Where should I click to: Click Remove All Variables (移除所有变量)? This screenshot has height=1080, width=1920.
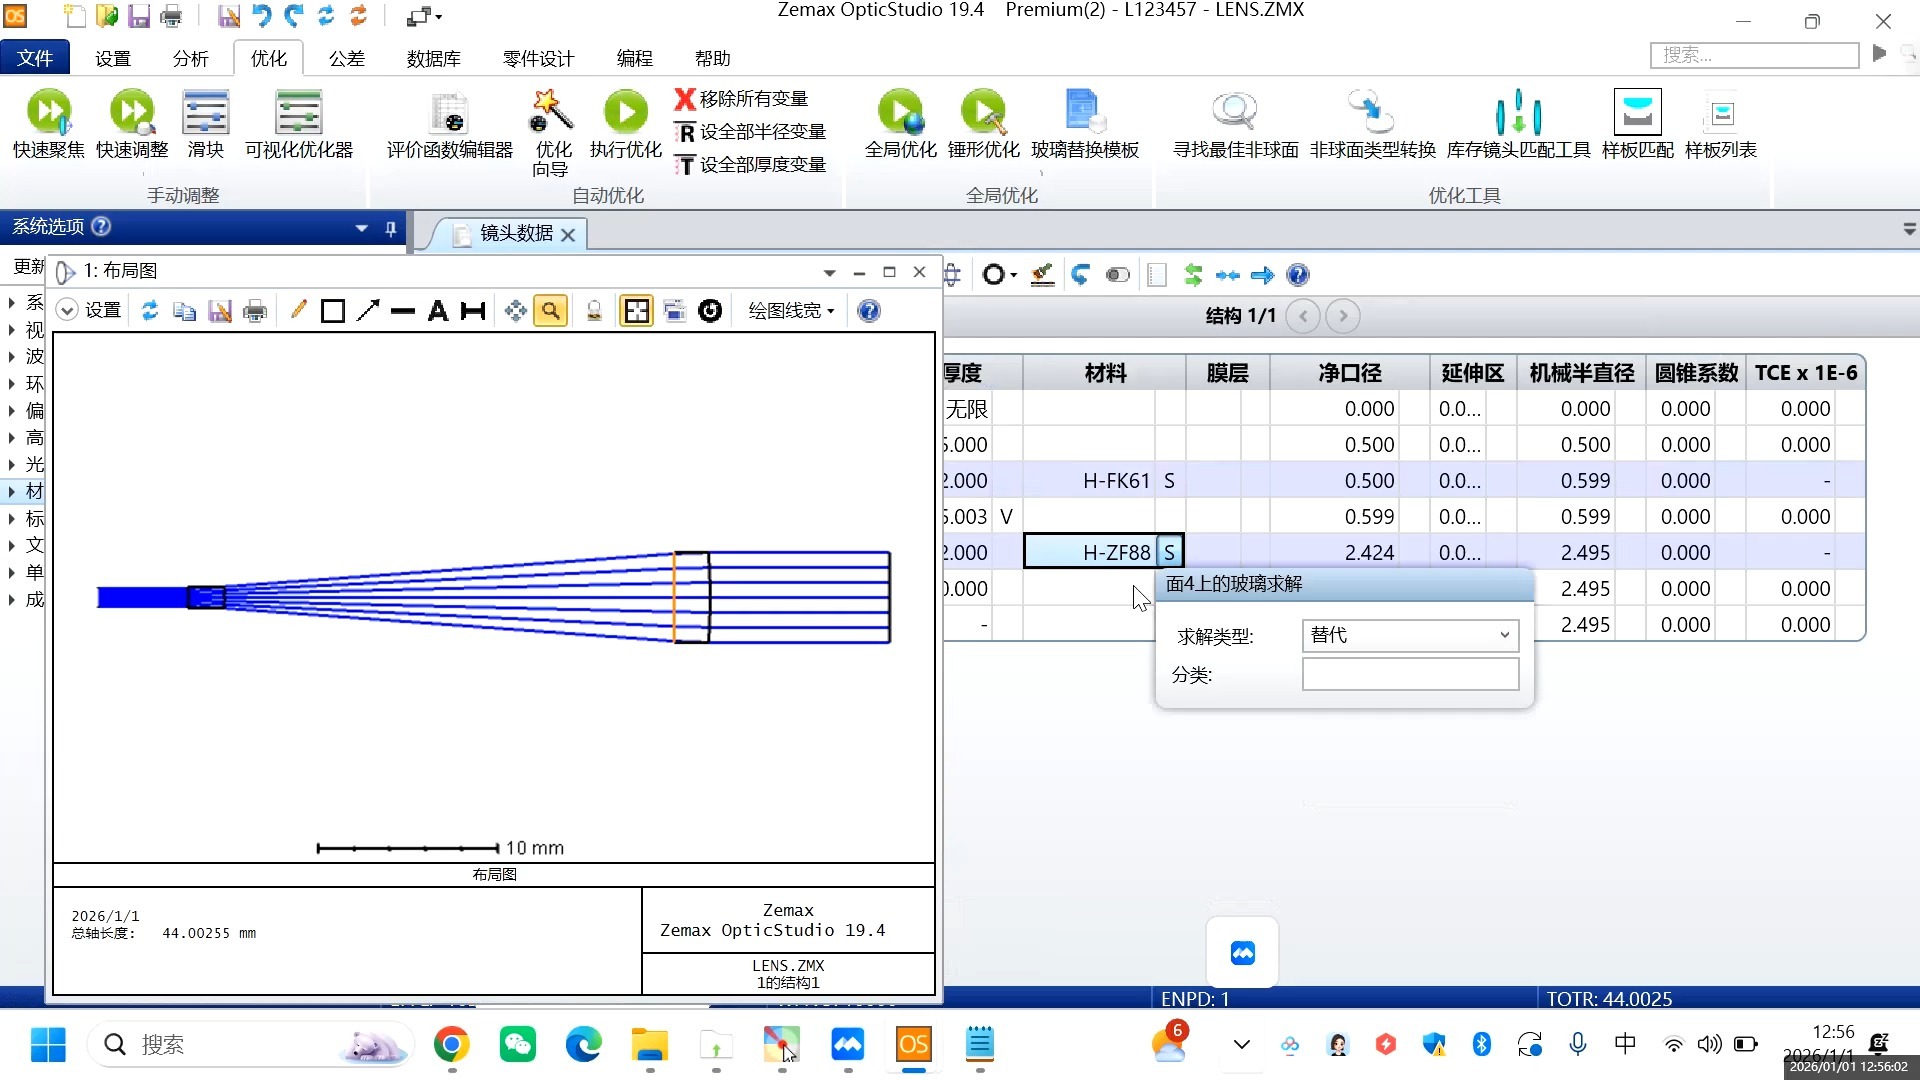[x=741, y=99]
